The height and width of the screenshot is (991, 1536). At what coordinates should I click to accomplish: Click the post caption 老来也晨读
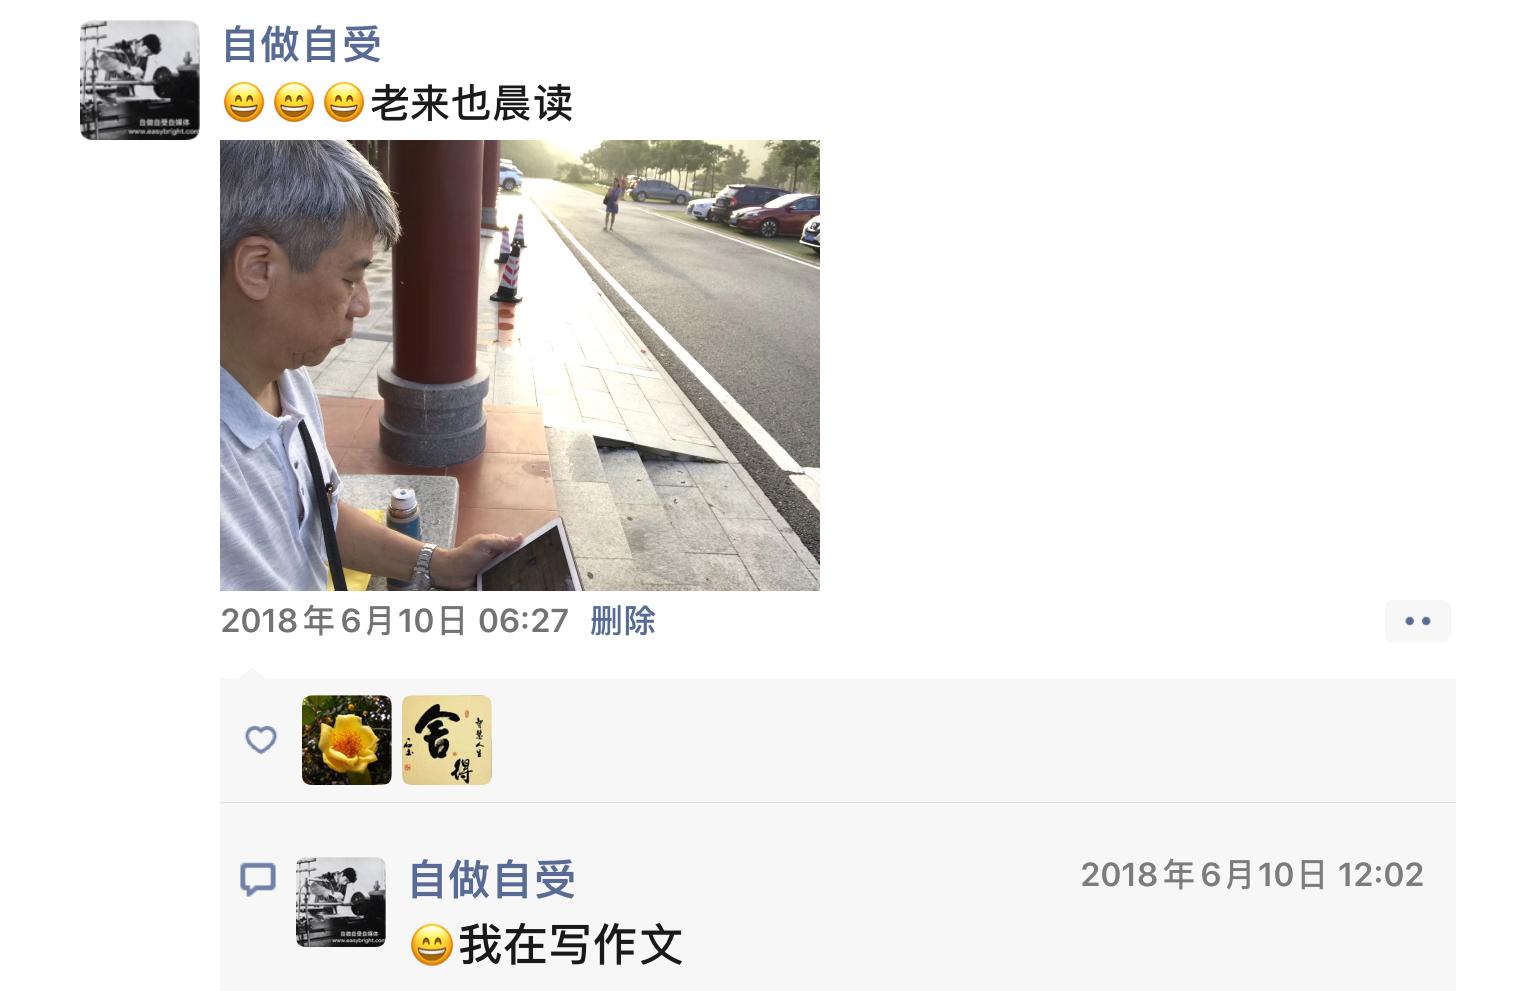472,103
